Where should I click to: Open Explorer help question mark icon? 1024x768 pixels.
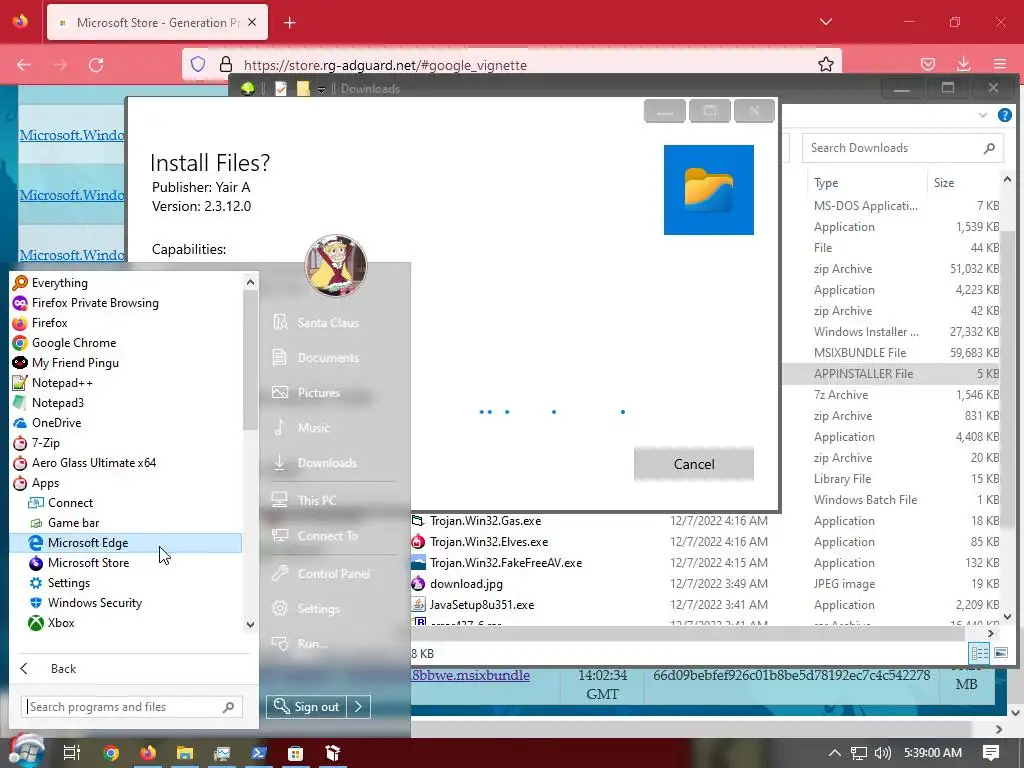coord(1004,115)
